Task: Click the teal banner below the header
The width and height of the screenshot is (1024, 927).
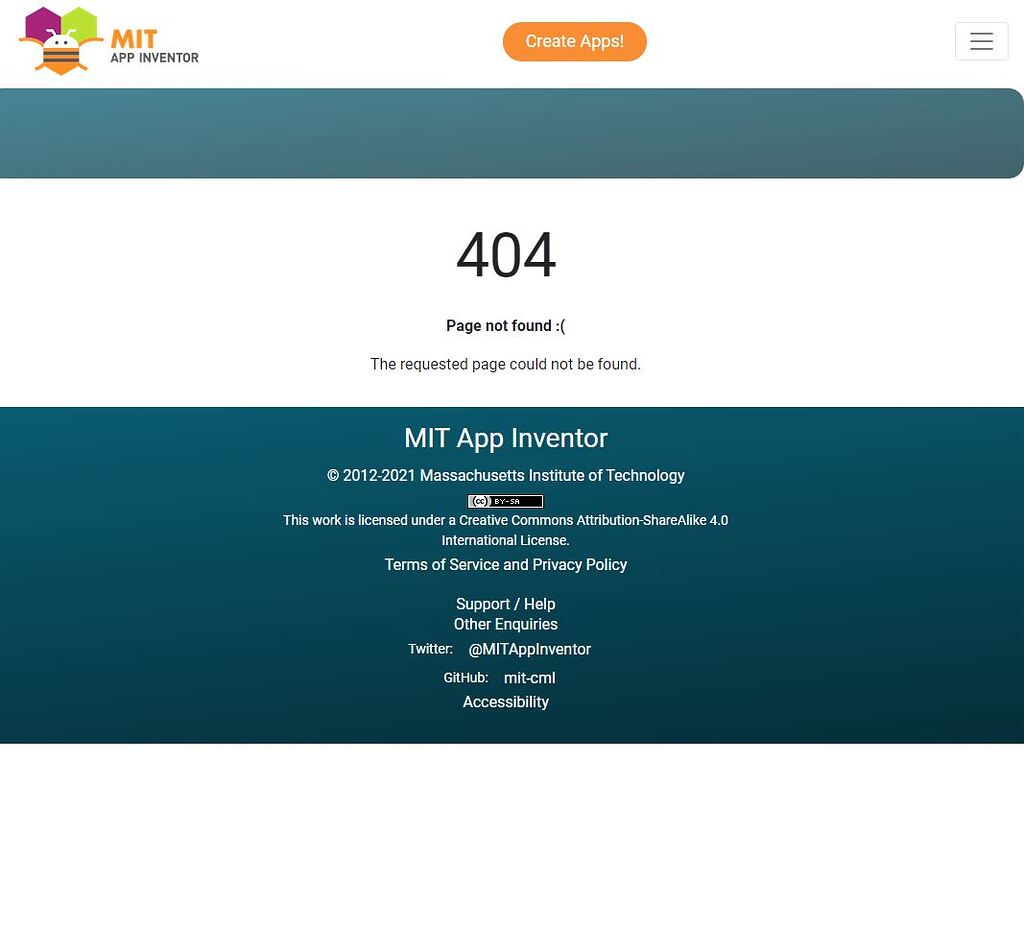Action: pyautogui.click(x=512, y=133)
